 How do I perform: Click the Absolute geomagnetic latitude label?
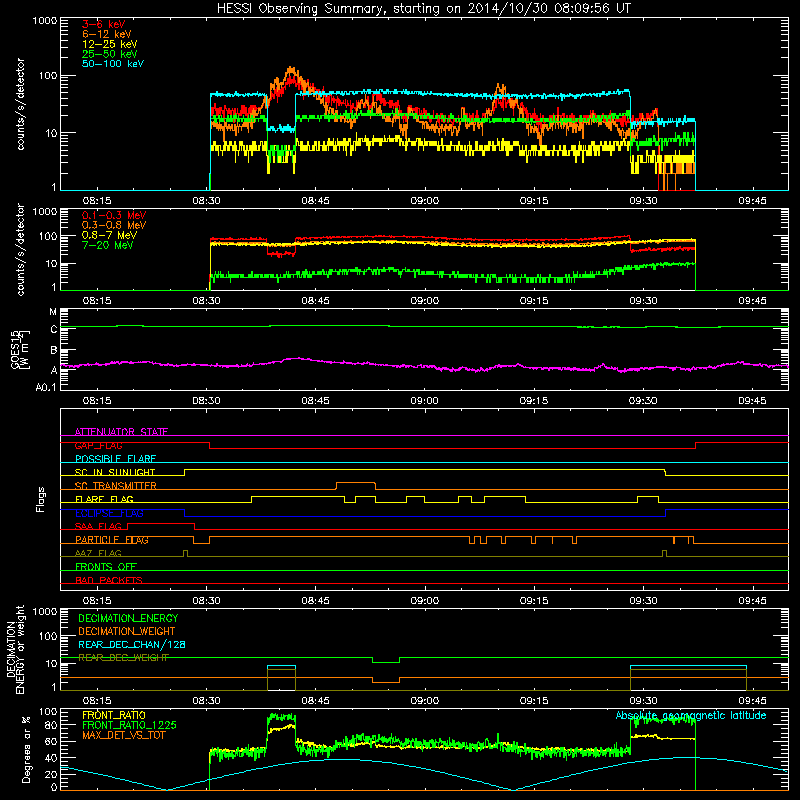point(691,715)
